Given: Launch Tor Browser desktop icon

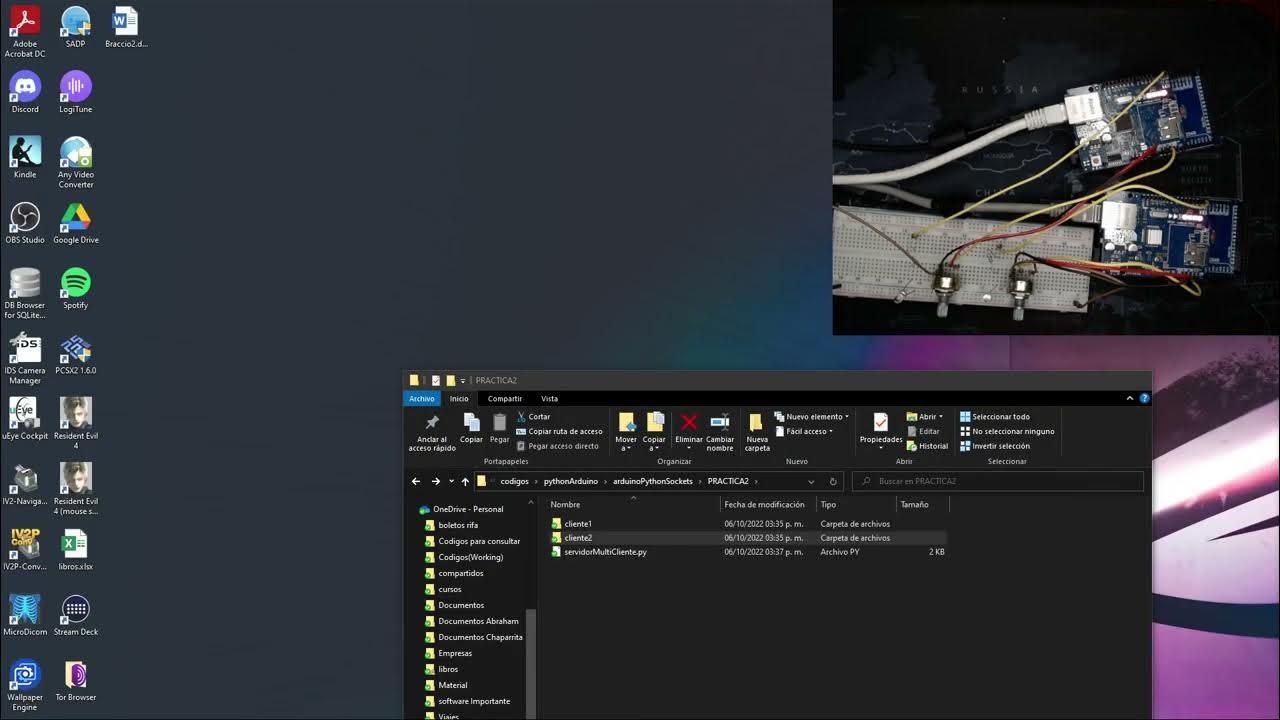Looking at the screenshot, I should (75, 680).
